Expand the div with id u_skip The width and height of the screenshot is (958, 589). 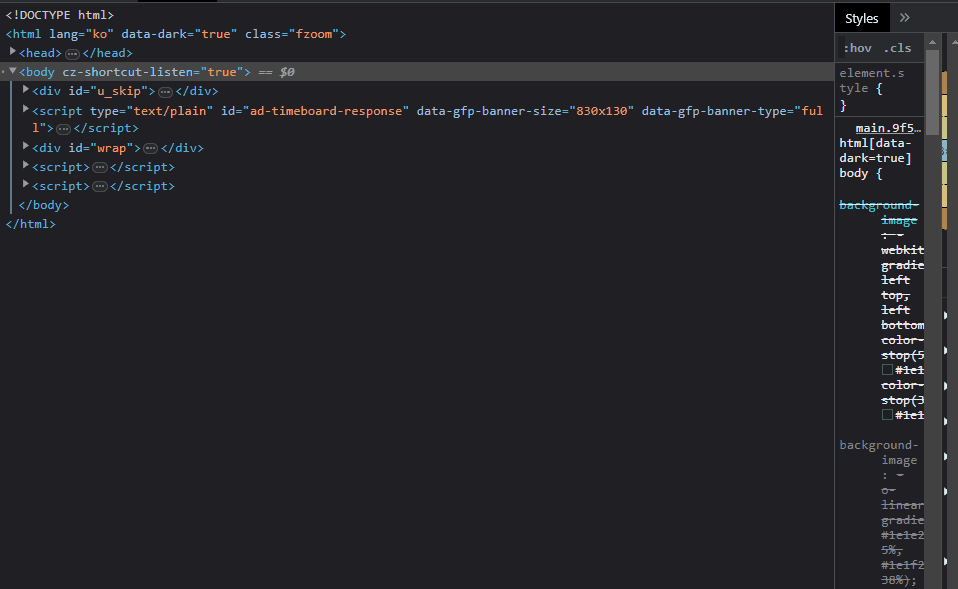pos(26,90)
